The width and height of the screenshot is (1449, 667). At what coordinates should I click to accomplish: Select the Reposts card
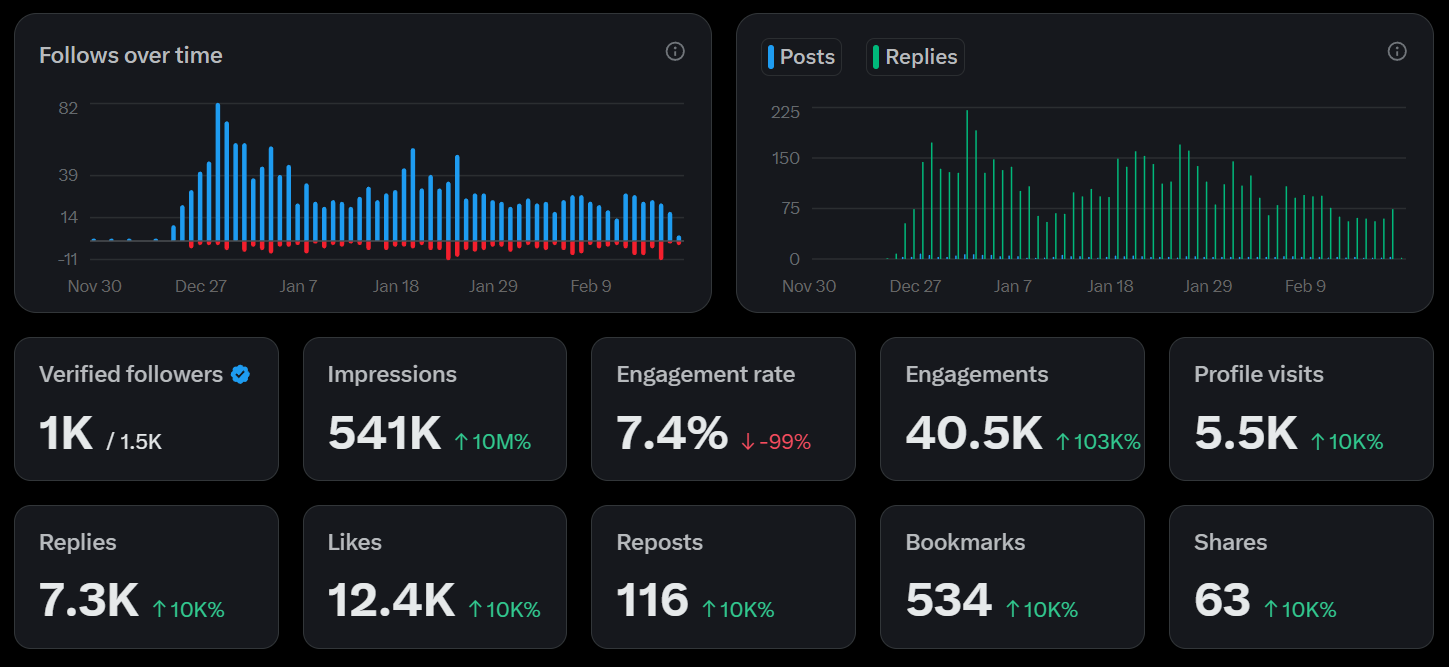[x=723, y=576]
